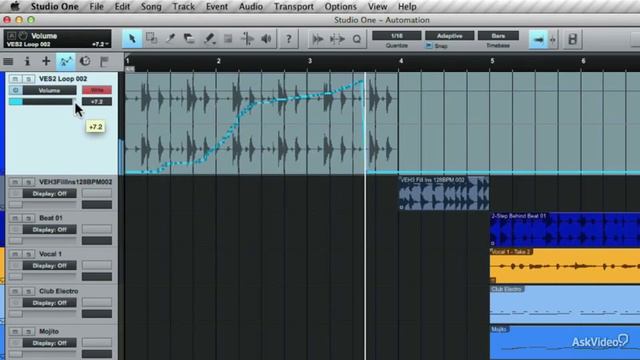The height and width of the screenshot is (360, 640).
Task: Select the 2-Step Behind Beat 01 clip
Action: 565,229
